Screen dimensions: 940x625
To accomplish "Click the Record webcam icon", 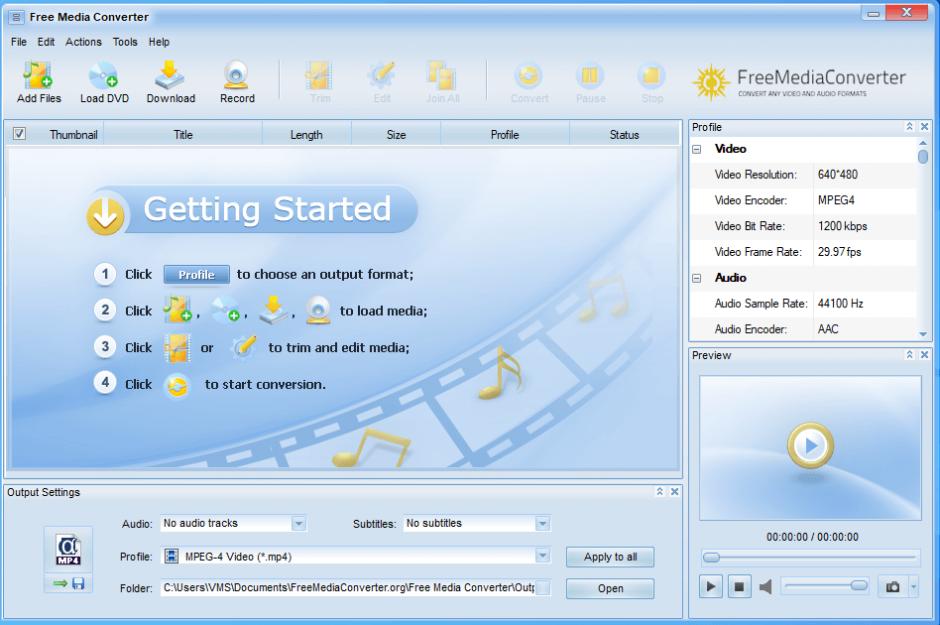I will 236,76.
